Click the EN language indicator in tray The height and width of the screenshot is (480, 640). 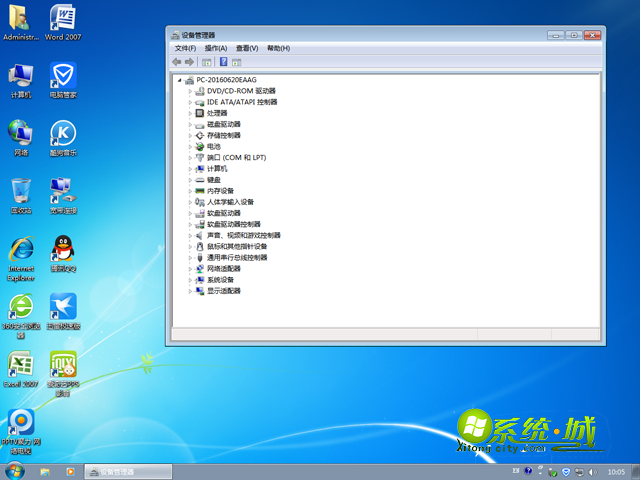(x=516, y=471)
